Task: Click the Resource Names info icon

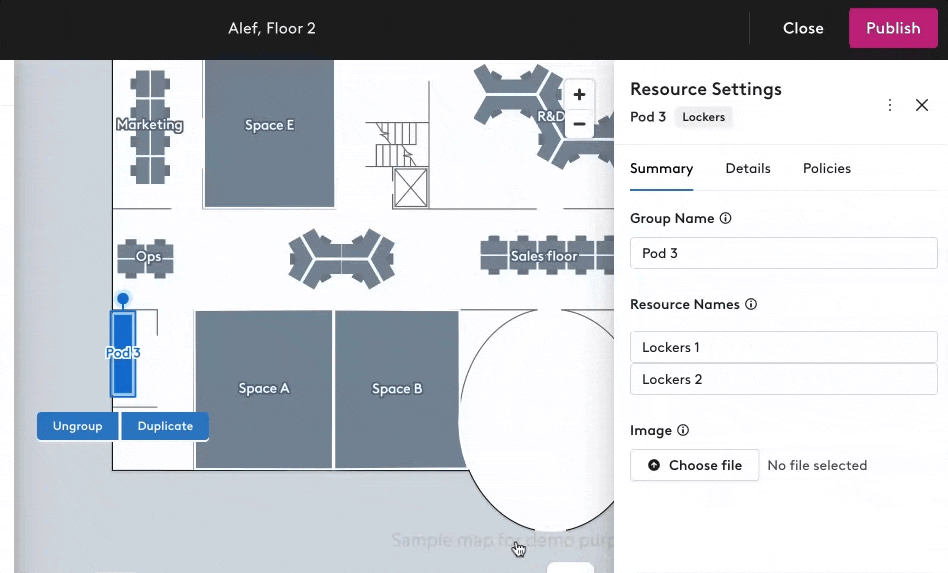Action: pyautogui.click(x=751, y=304)
